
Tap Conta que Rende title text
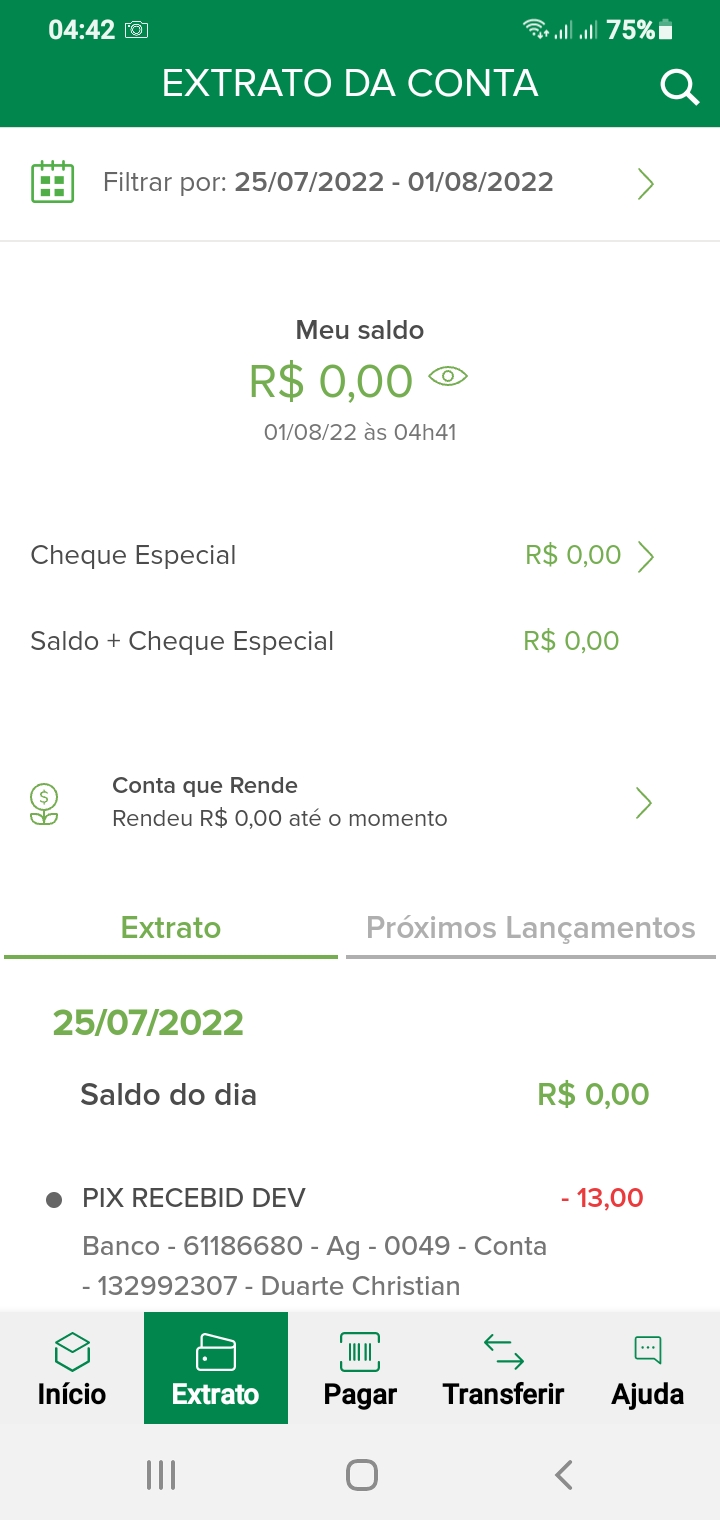point(205,786)
